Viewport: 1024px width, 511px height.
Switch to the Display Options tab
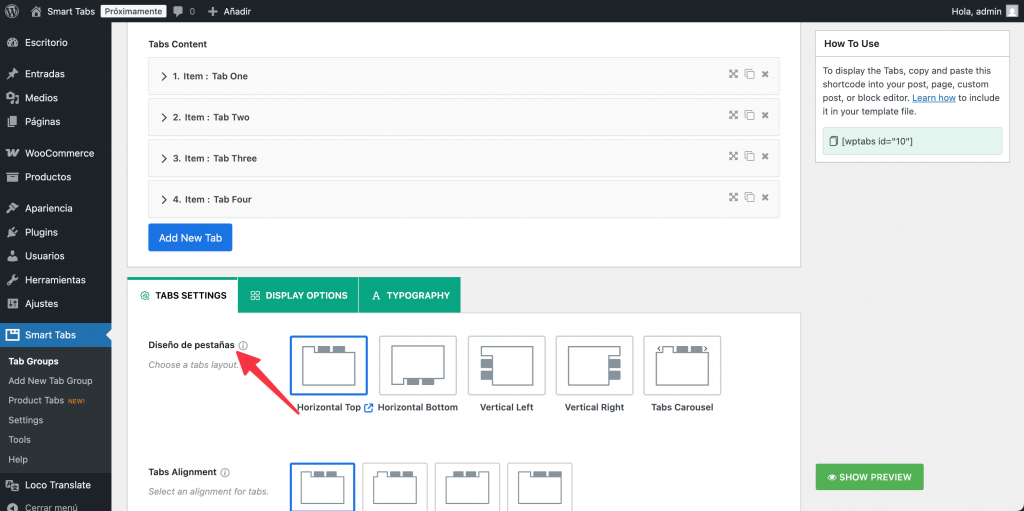point(298,295)
